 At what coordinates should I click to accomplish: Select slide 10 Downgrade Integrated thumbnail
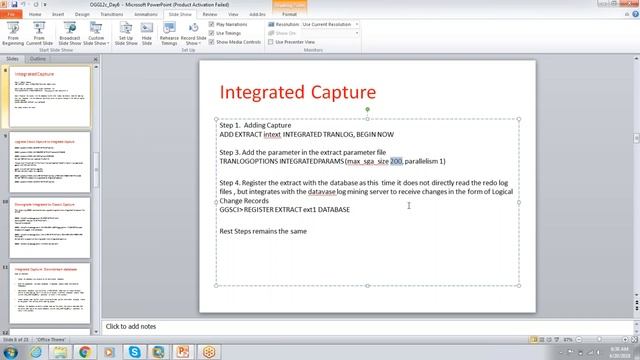[50, 228]
